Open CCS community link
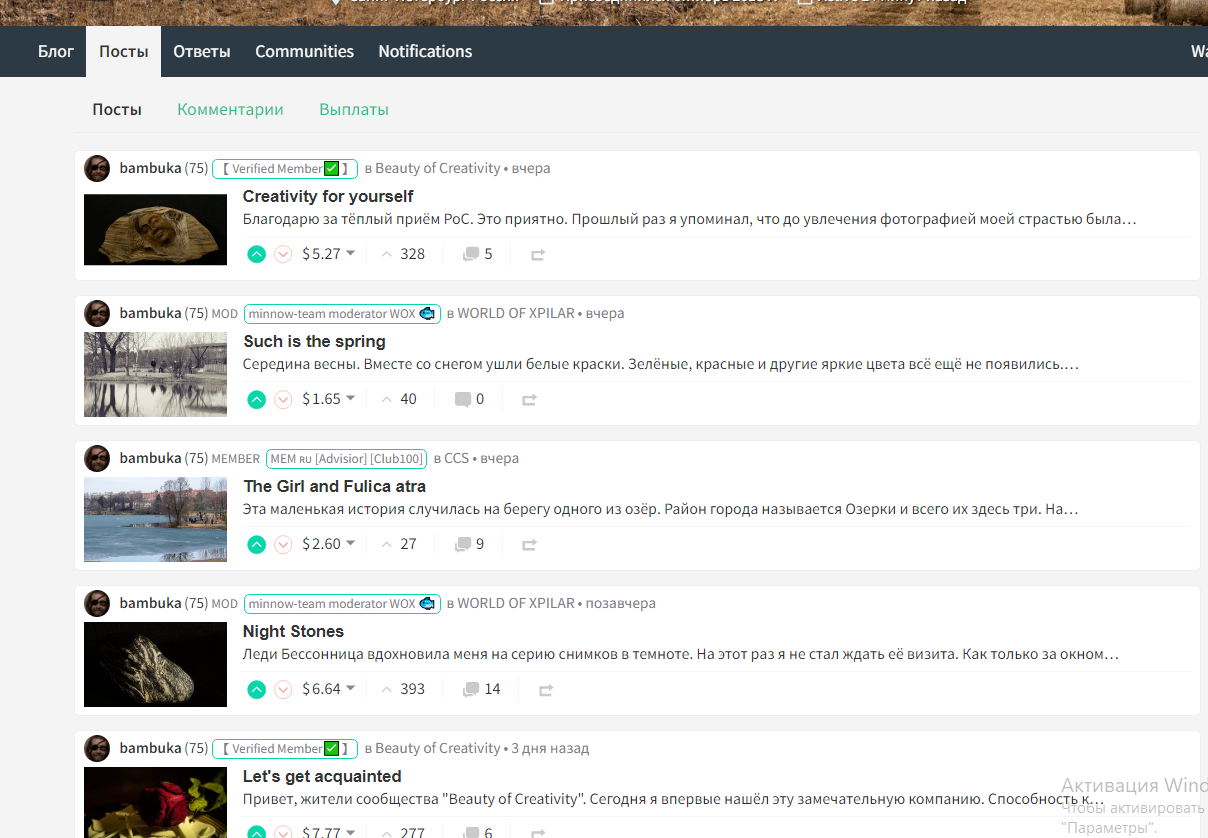Image resolution: width=1208 pixels, height=838 pixels. pos(456,458)
